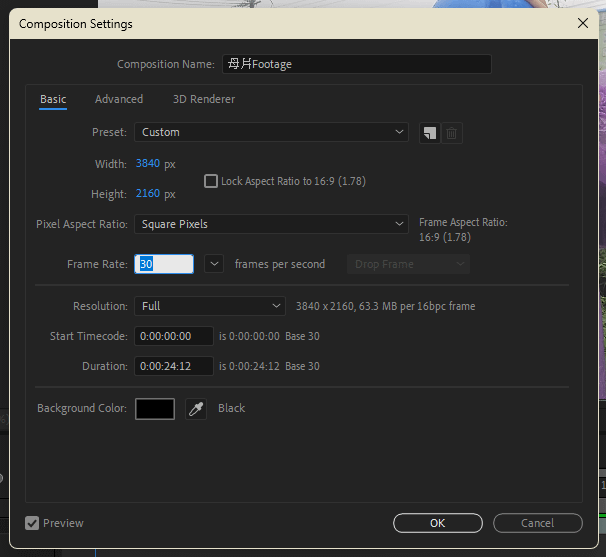606x557 pixels.
Task: Click the Width value 3840
Action: tap(147, 163)
